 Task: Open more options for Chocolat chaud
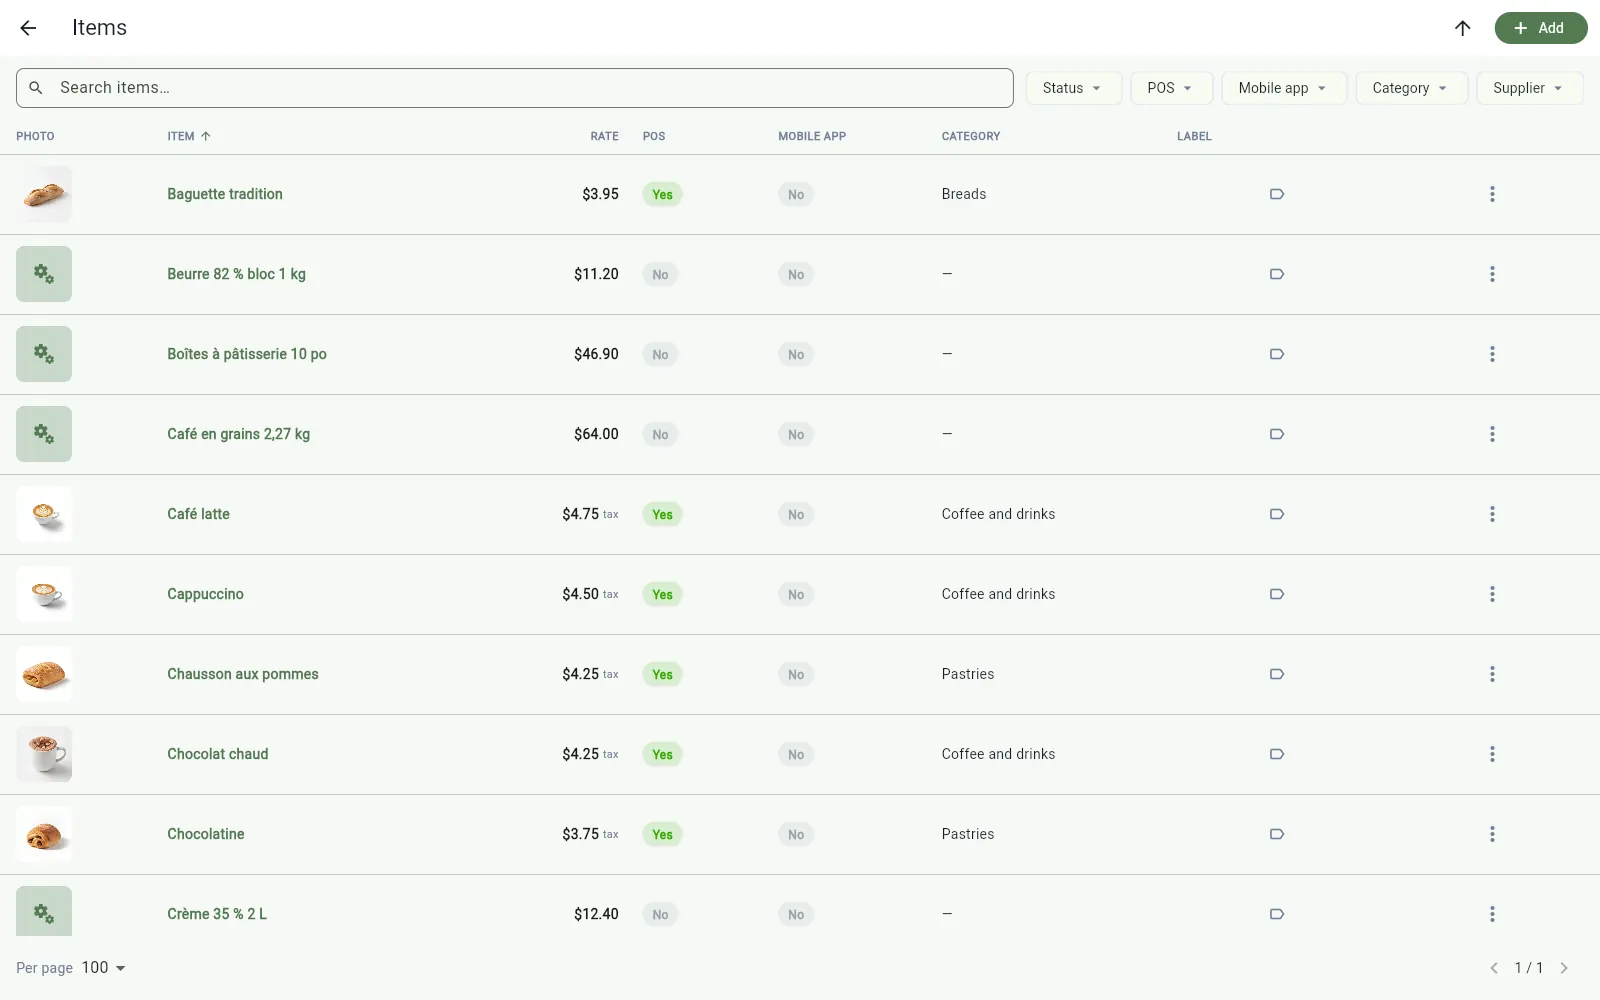1492,754
